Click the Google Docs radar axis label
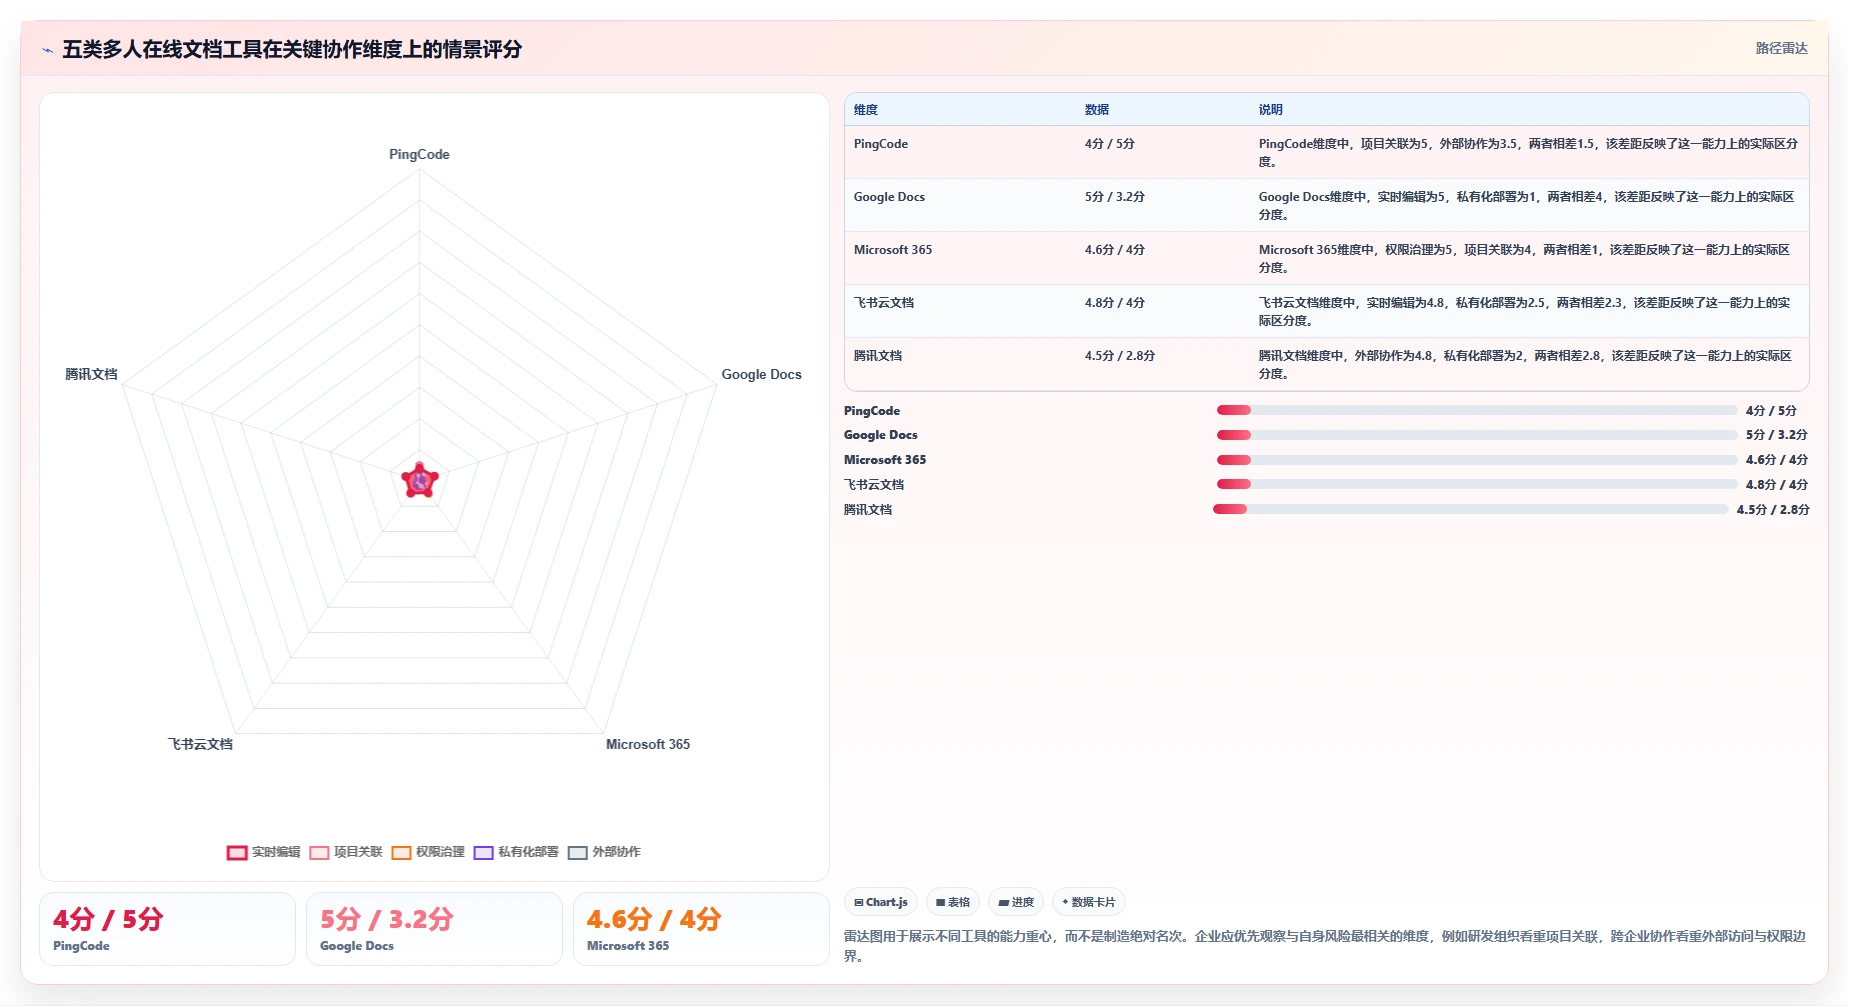This screenshot has width=1849, height=1006. point(762,374)
